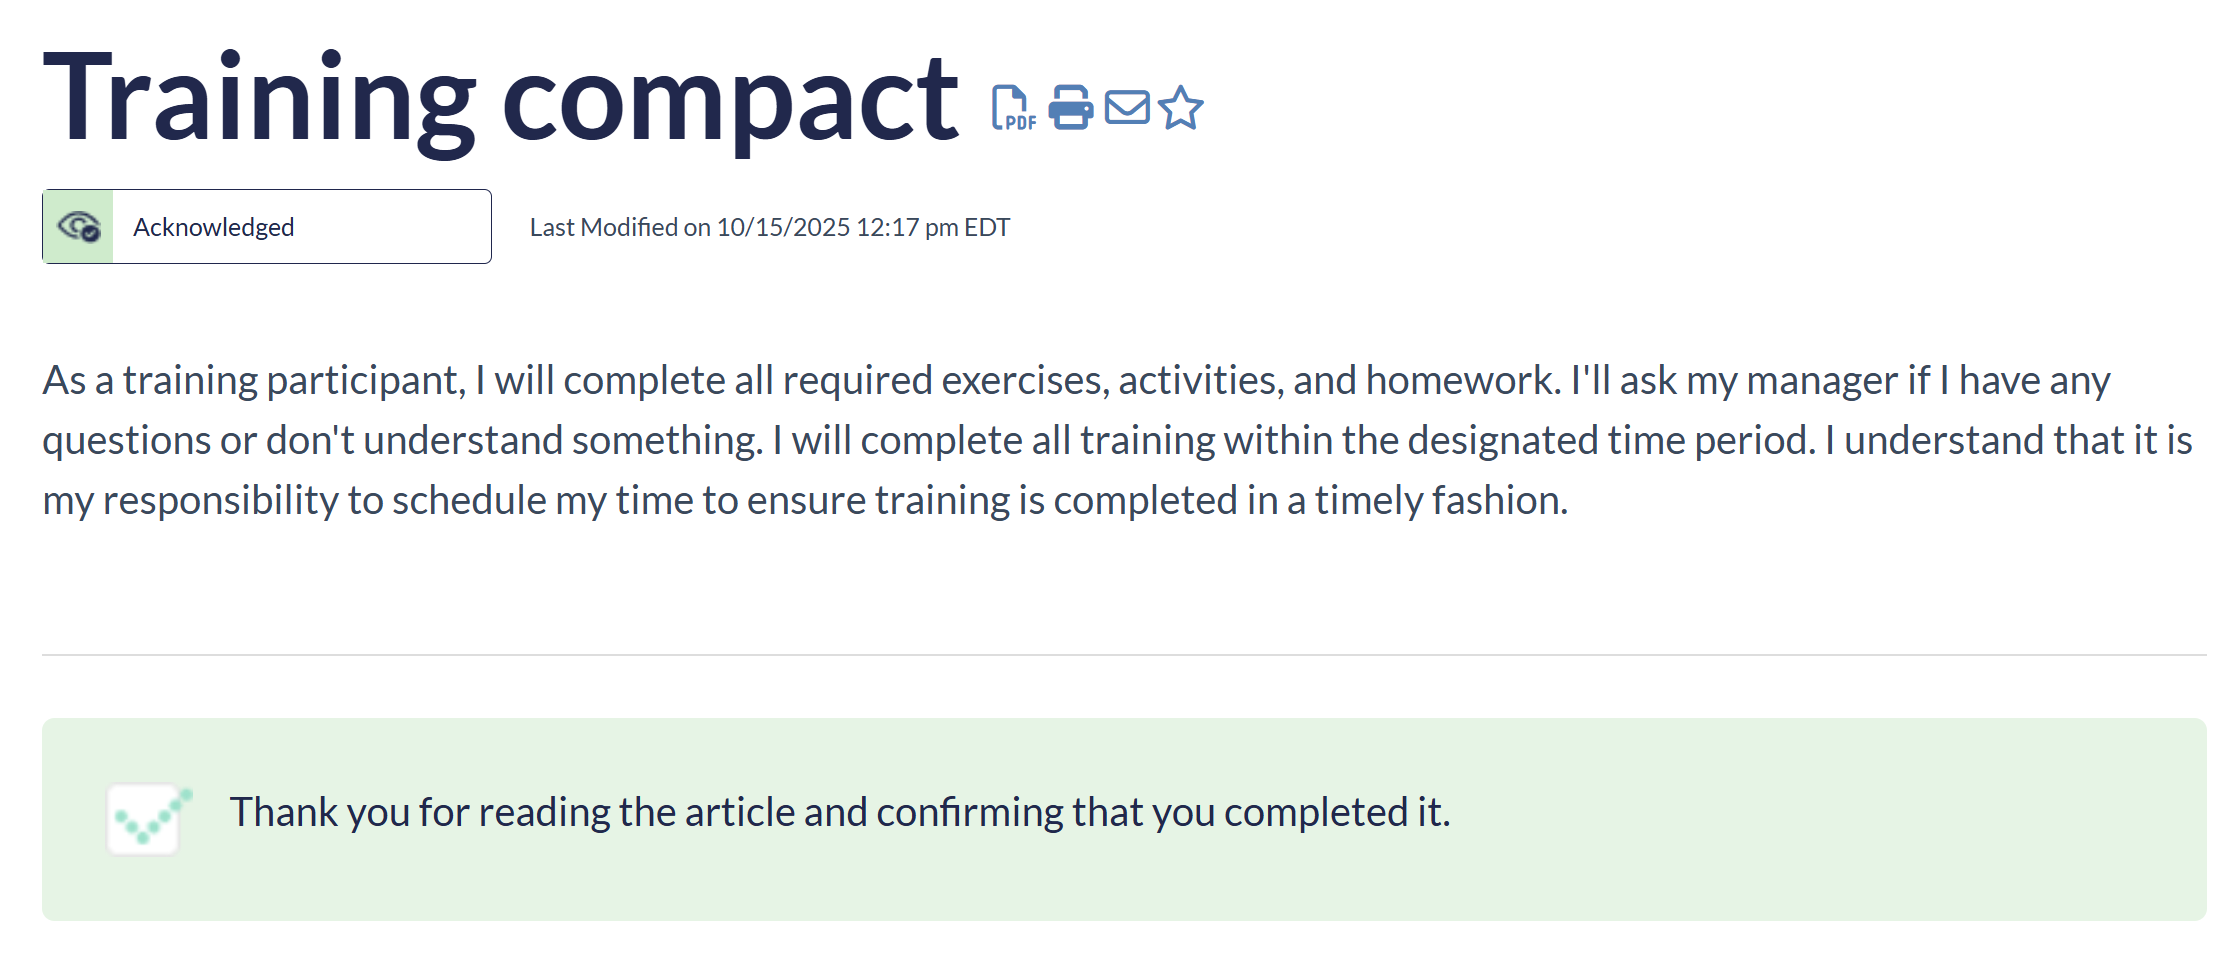Image resolution: width=2229 pixels, height=966 pixels.
Task: Email this article via envelope icon
Action: [1127, 108]
